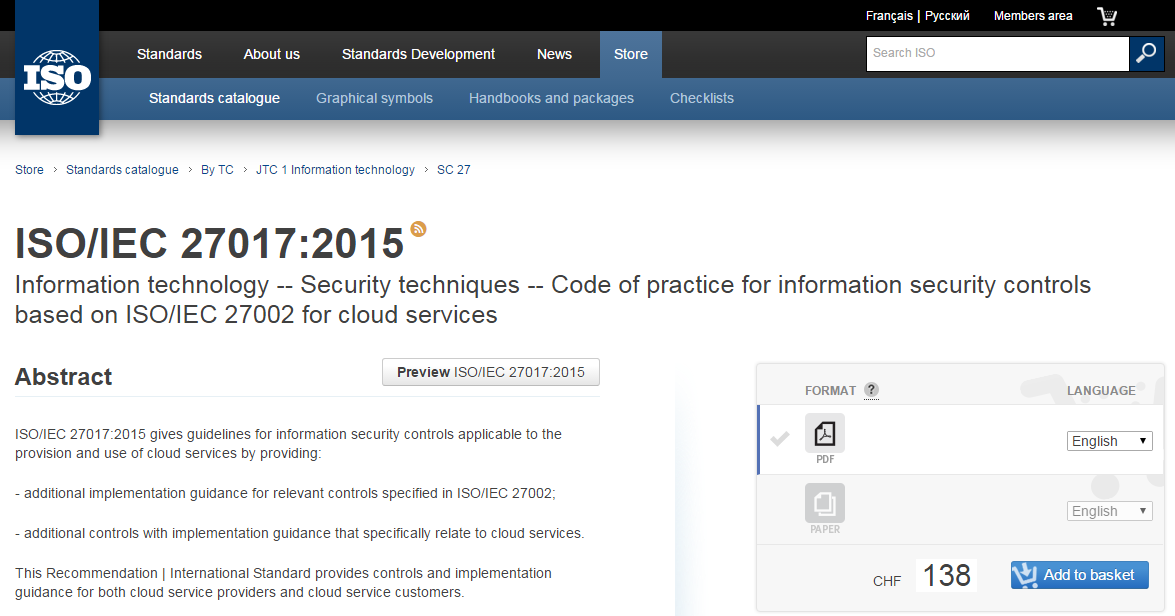1175x616 pixels.
Task: Click the basket icon on Add to basket
Action: click(1025, 575)
